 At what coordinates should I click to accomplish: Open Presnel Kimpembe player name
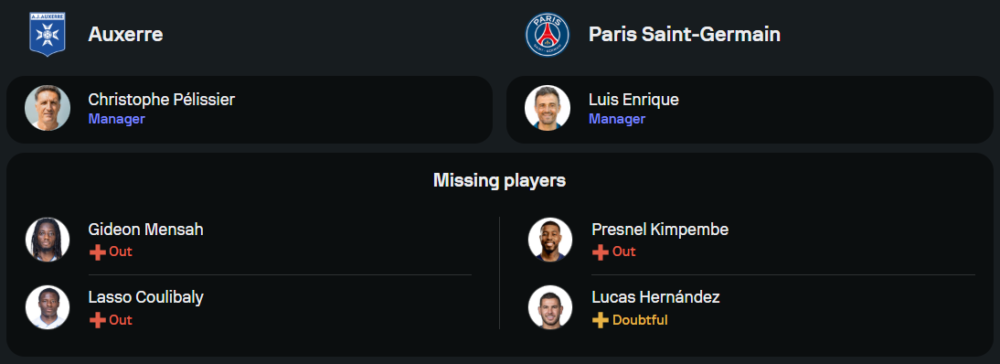pyautogui.click(x=660, y=229)
